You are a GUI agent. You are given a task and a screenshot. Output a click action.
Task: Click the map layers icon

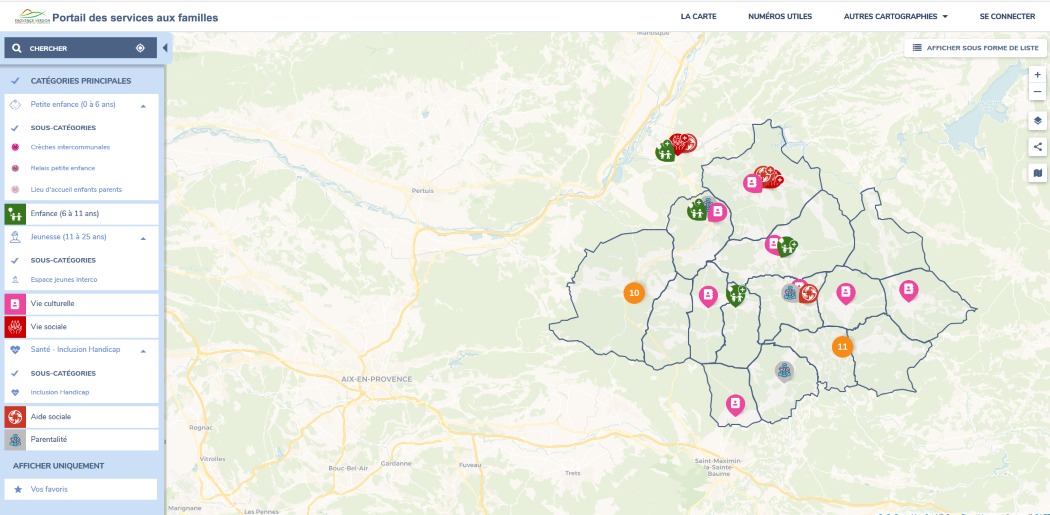pos(1037,120)
